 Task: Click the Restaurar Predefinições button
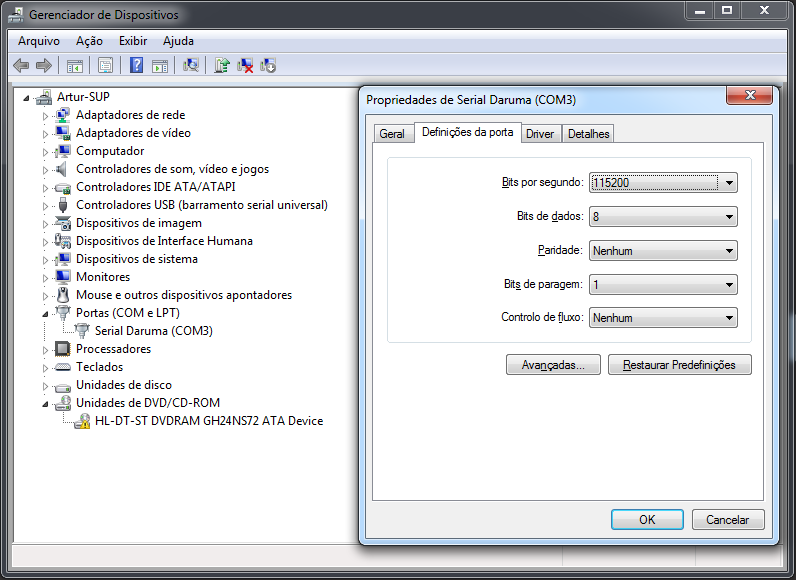679,365
